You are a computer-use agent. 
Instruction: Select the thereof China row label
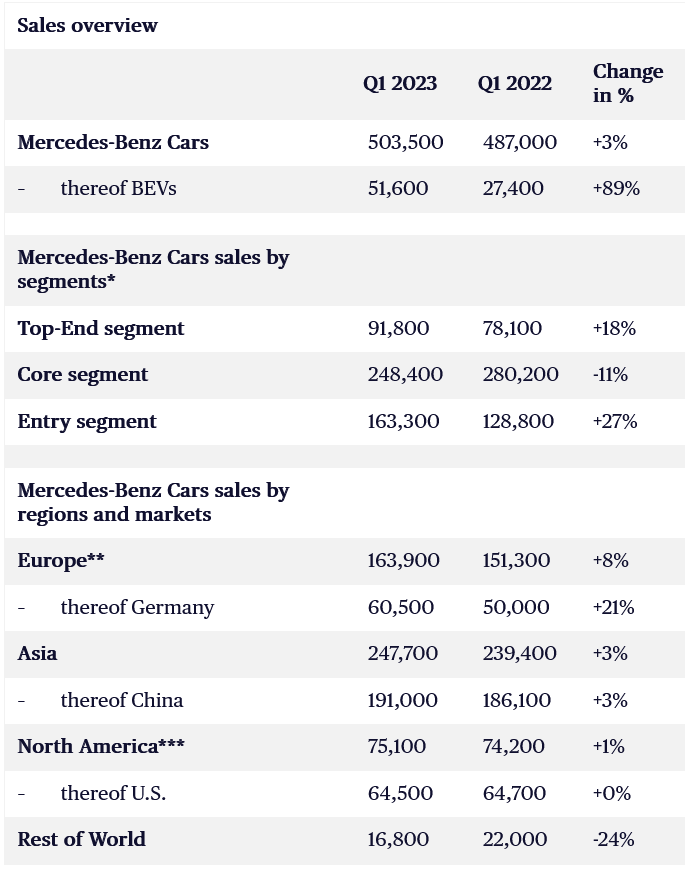(121, 700)
